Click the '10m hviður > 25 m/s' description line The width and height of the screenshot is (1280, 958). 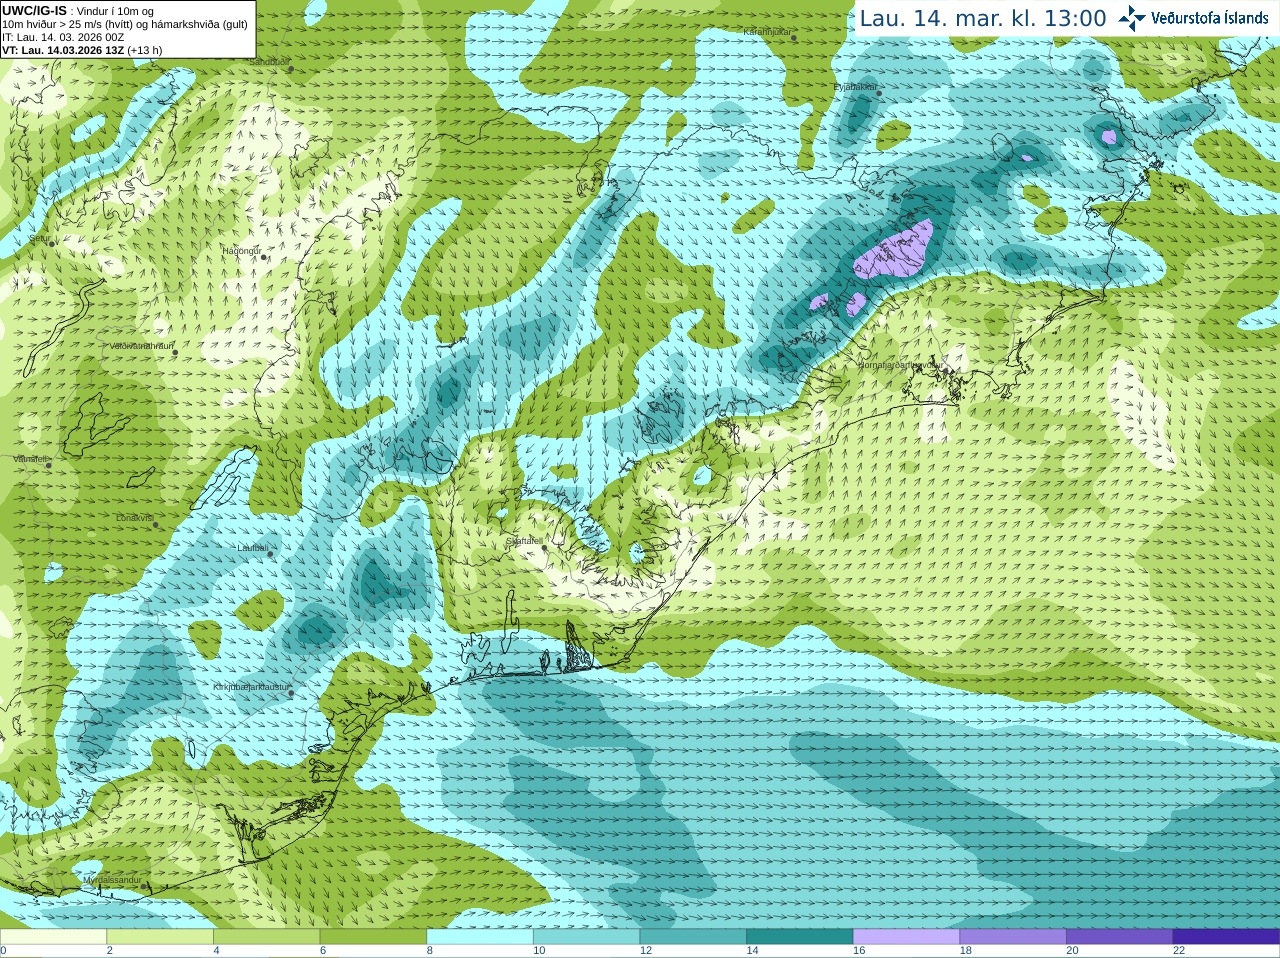[x=125, y=24]
